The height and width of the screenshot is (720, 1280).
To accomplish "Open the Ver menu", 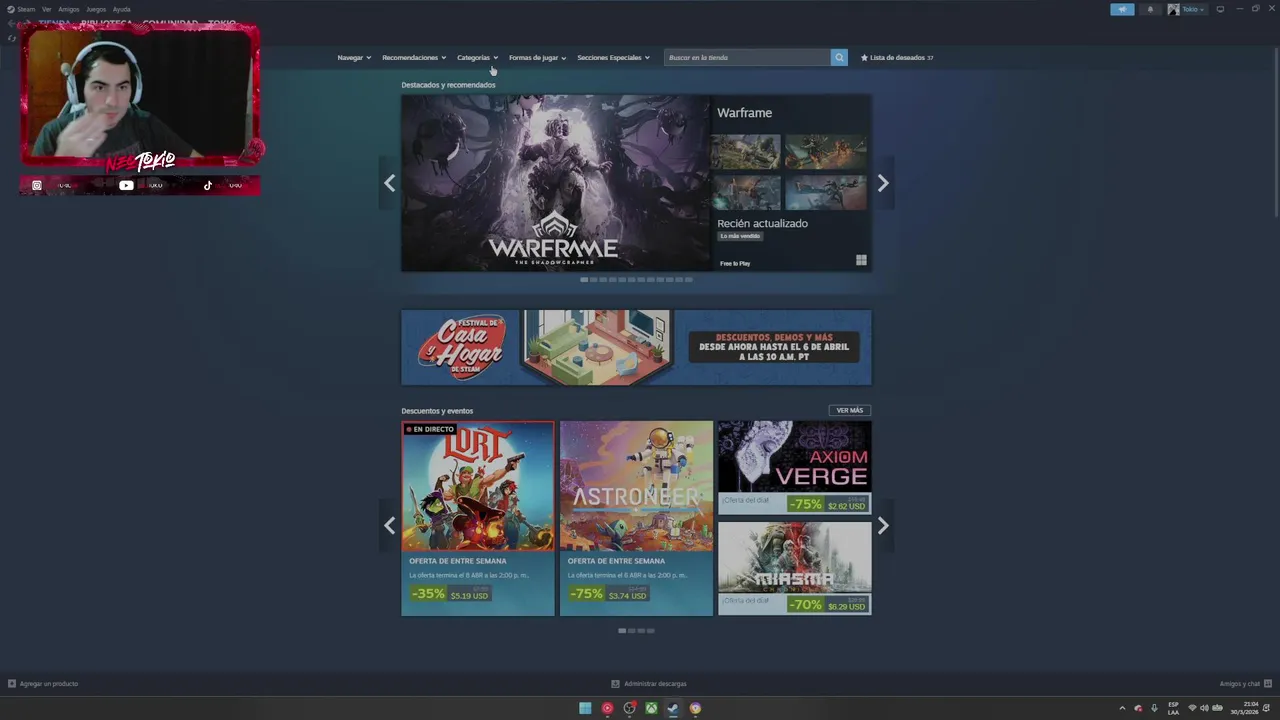I will click(x=46, y=9).
